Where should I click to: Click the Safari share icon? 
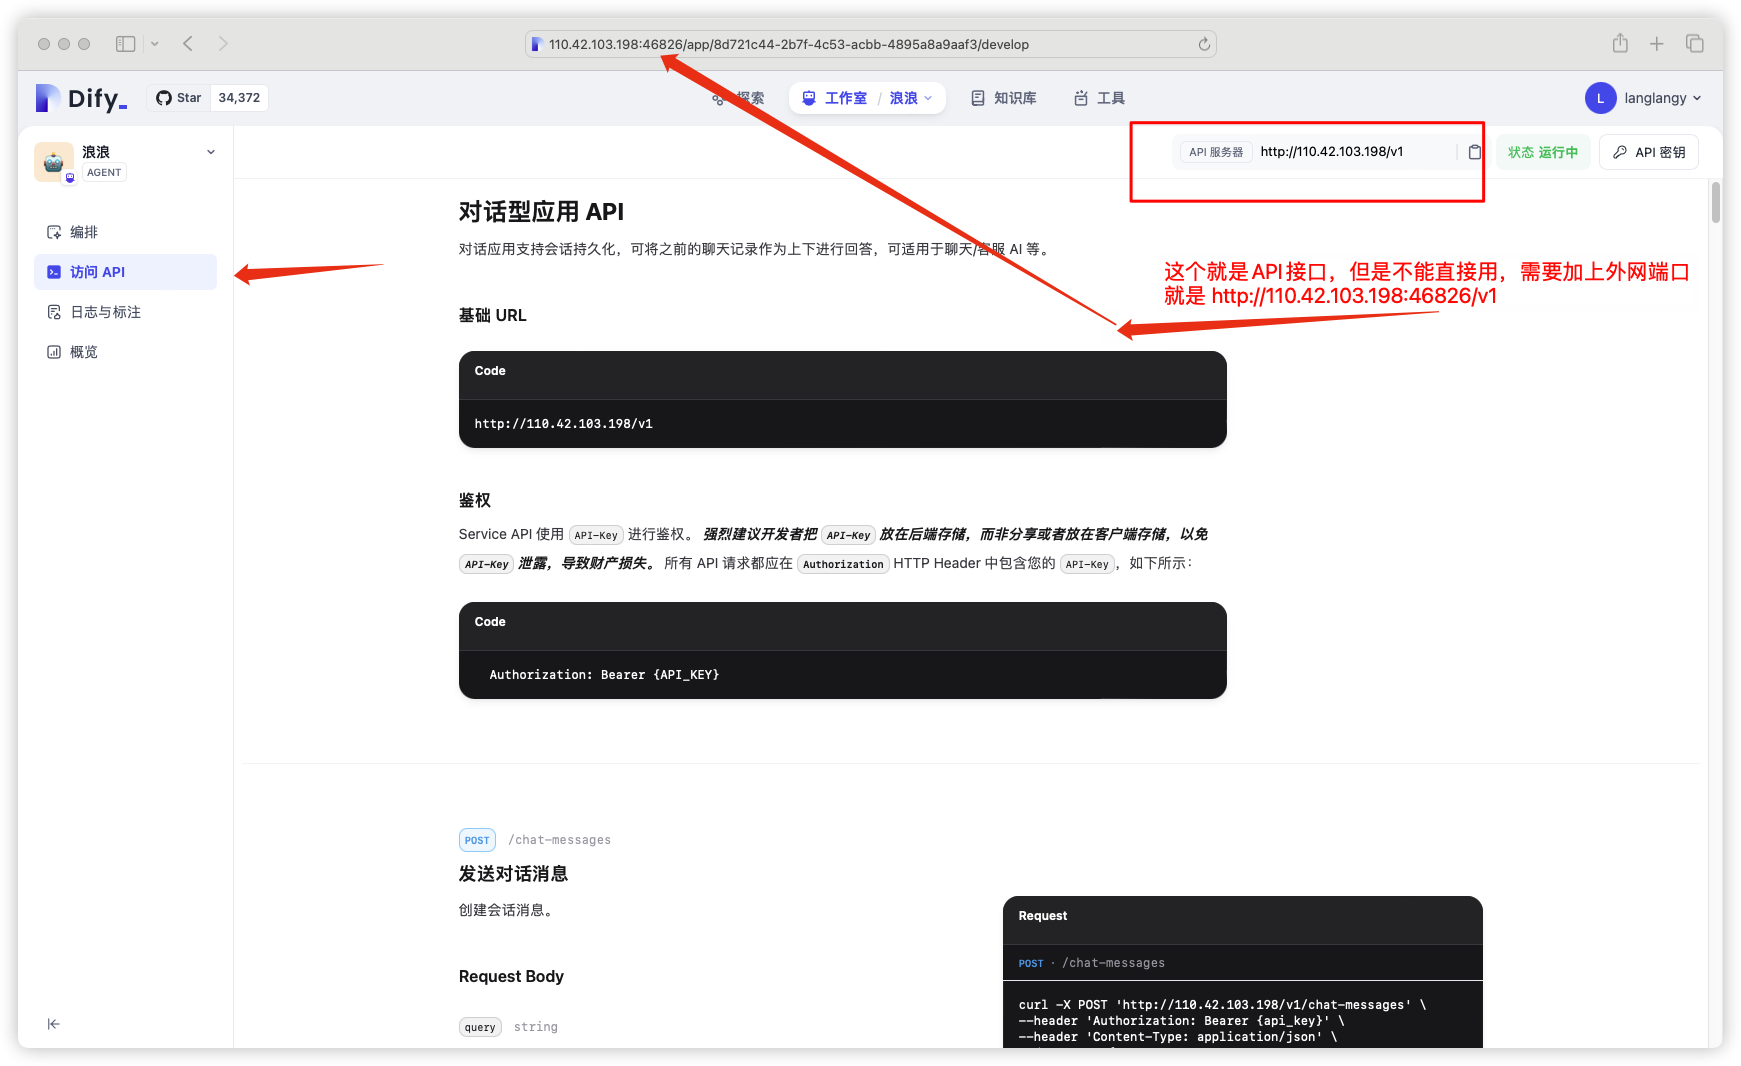(x=1620, y=43)
